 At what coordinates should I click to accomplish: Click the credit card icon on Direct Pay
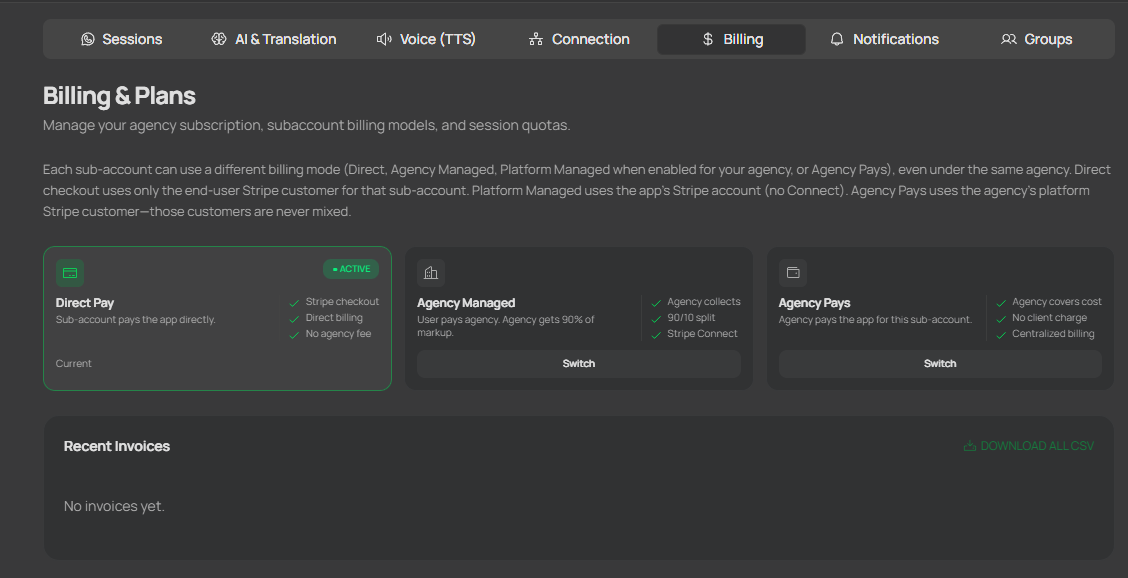tap(70, 274)
